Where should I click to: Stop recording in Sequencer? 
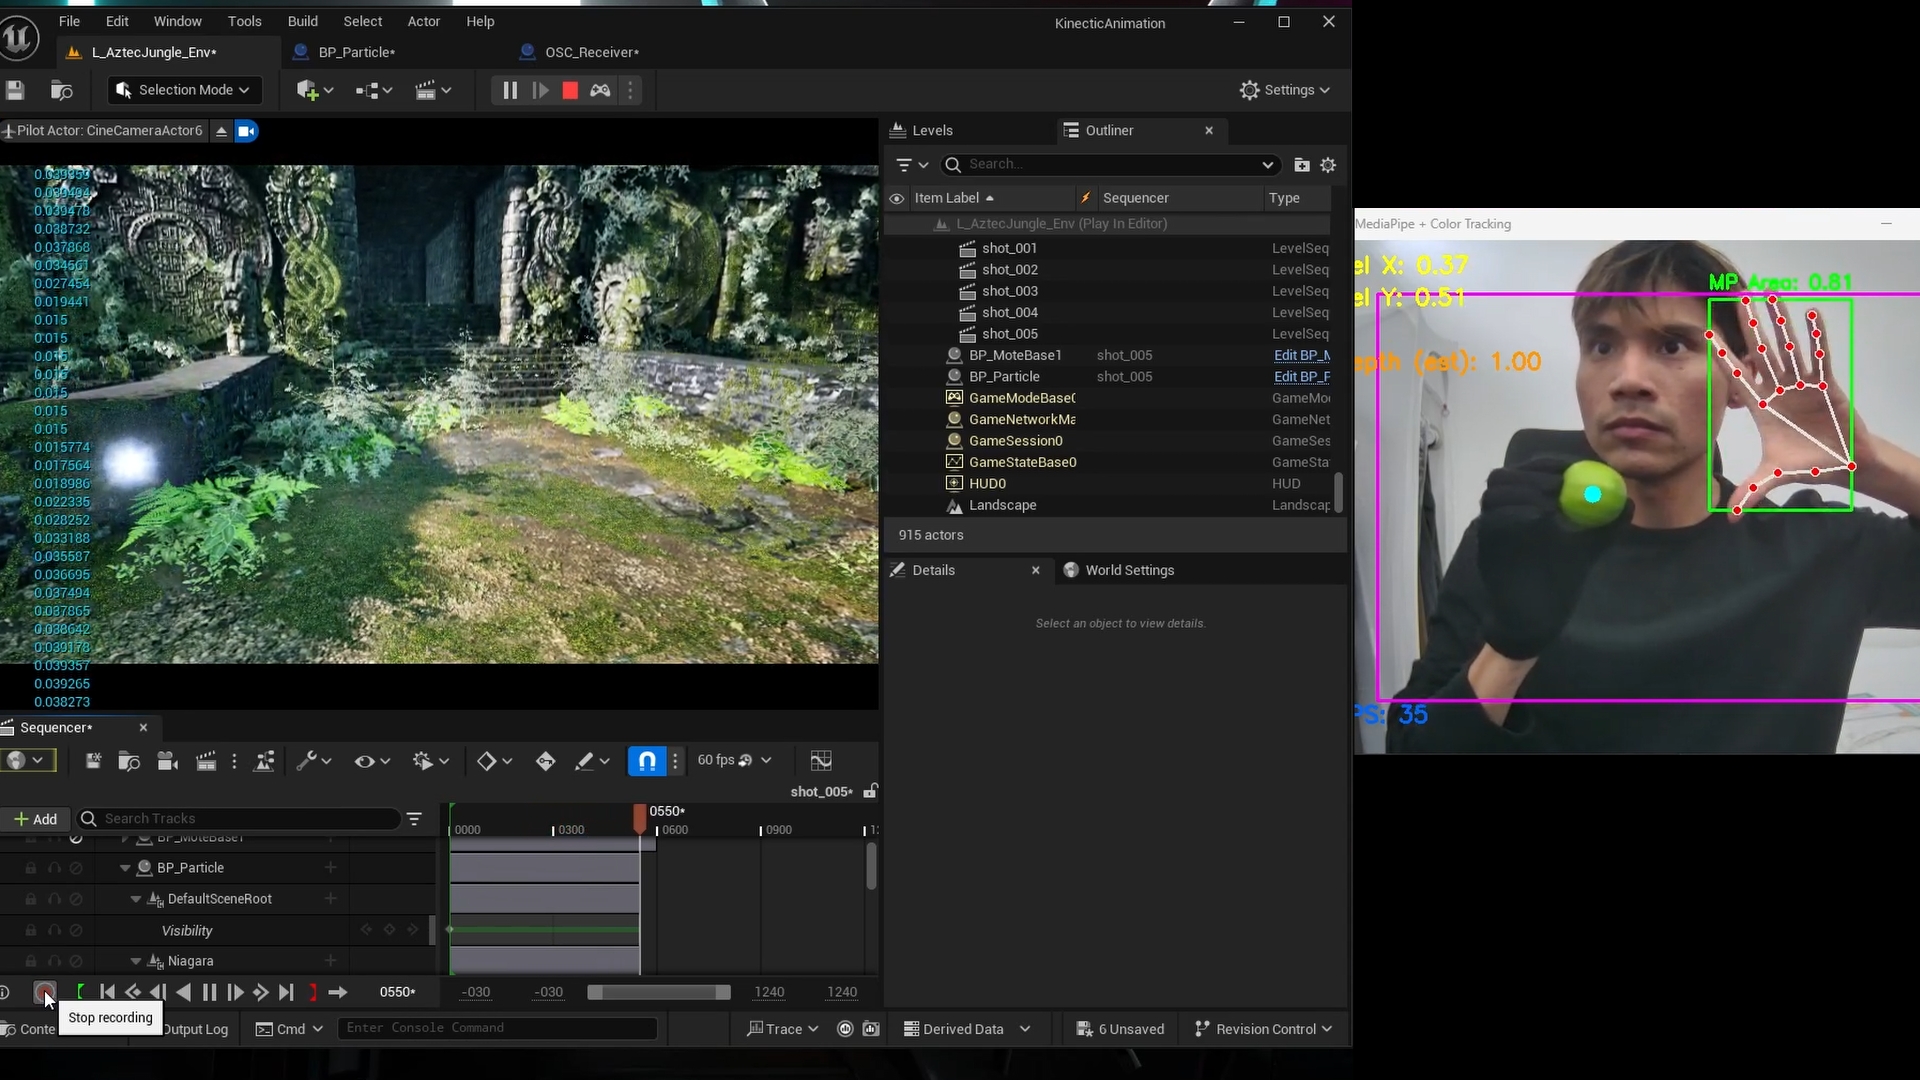[44, 992]
